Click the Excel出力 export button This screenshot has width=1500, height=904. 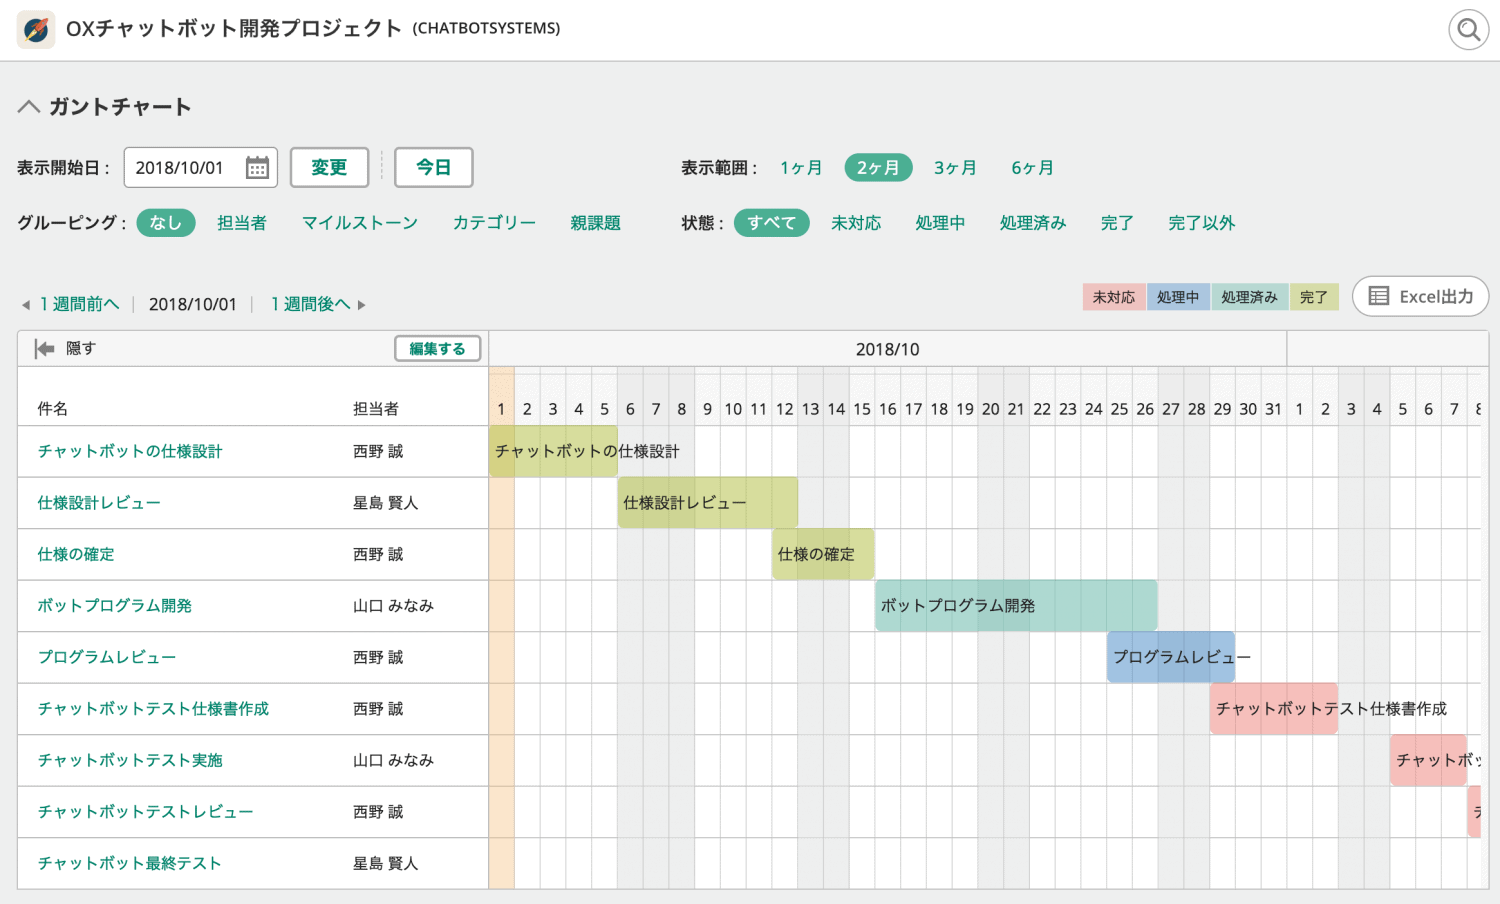[x=1420, y=296]
